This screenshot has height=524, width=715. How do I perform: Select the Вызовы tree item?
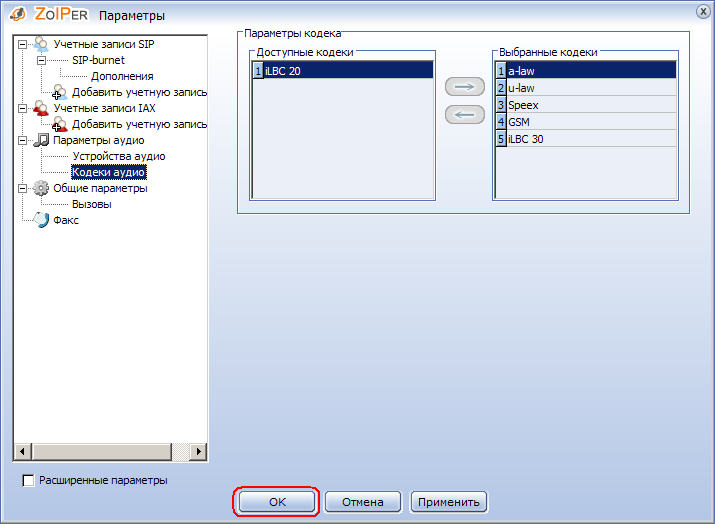point(91,204)
